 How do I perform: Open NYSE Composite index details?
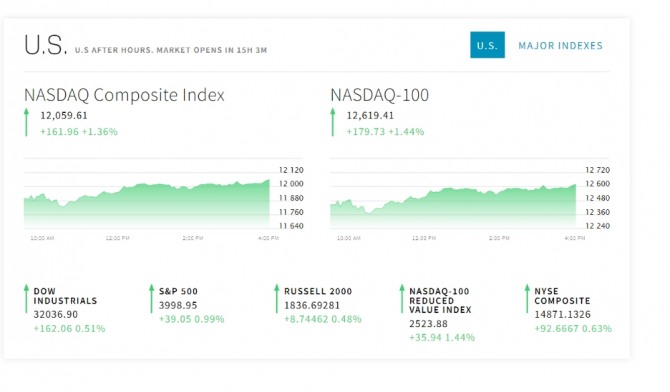click(562, 296)
